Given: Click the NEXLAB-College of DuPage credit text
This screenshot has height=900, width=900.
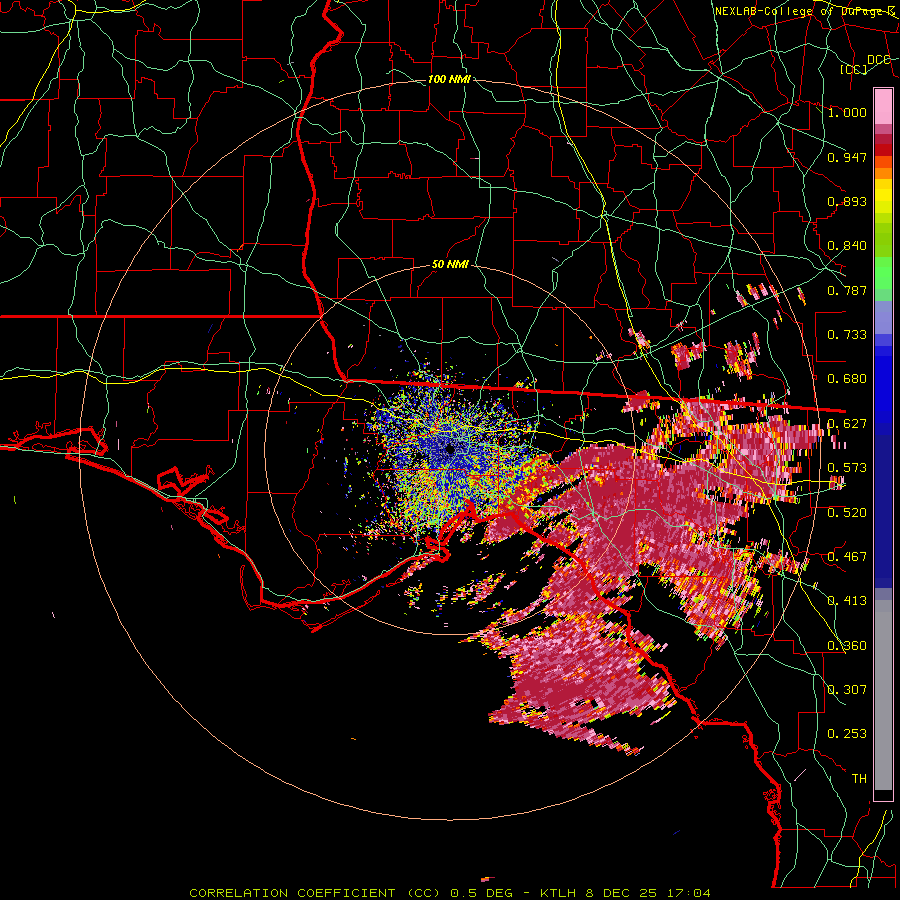Looking at the screenshot, I should 805,11.
